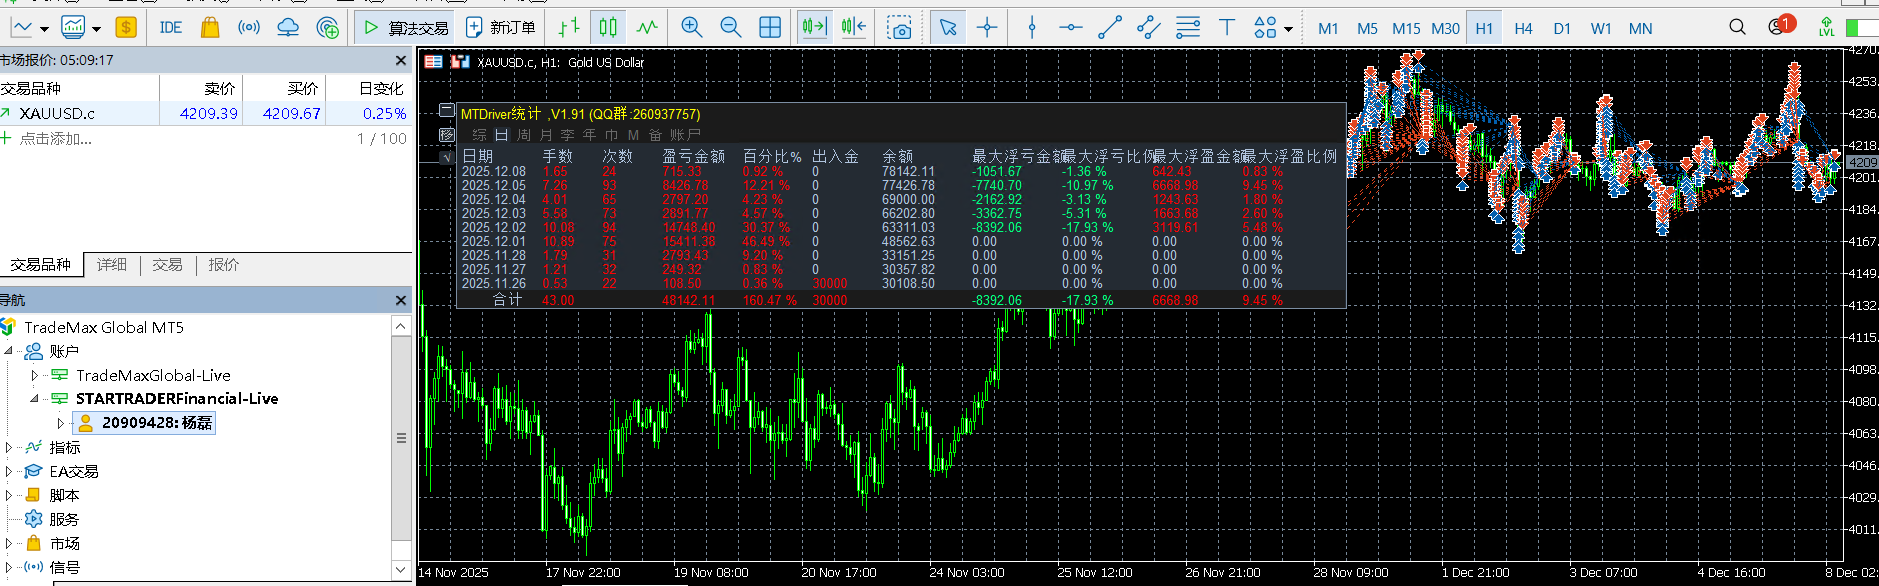Open the IDE (MetaEditor) button

[x=170, y=28]
